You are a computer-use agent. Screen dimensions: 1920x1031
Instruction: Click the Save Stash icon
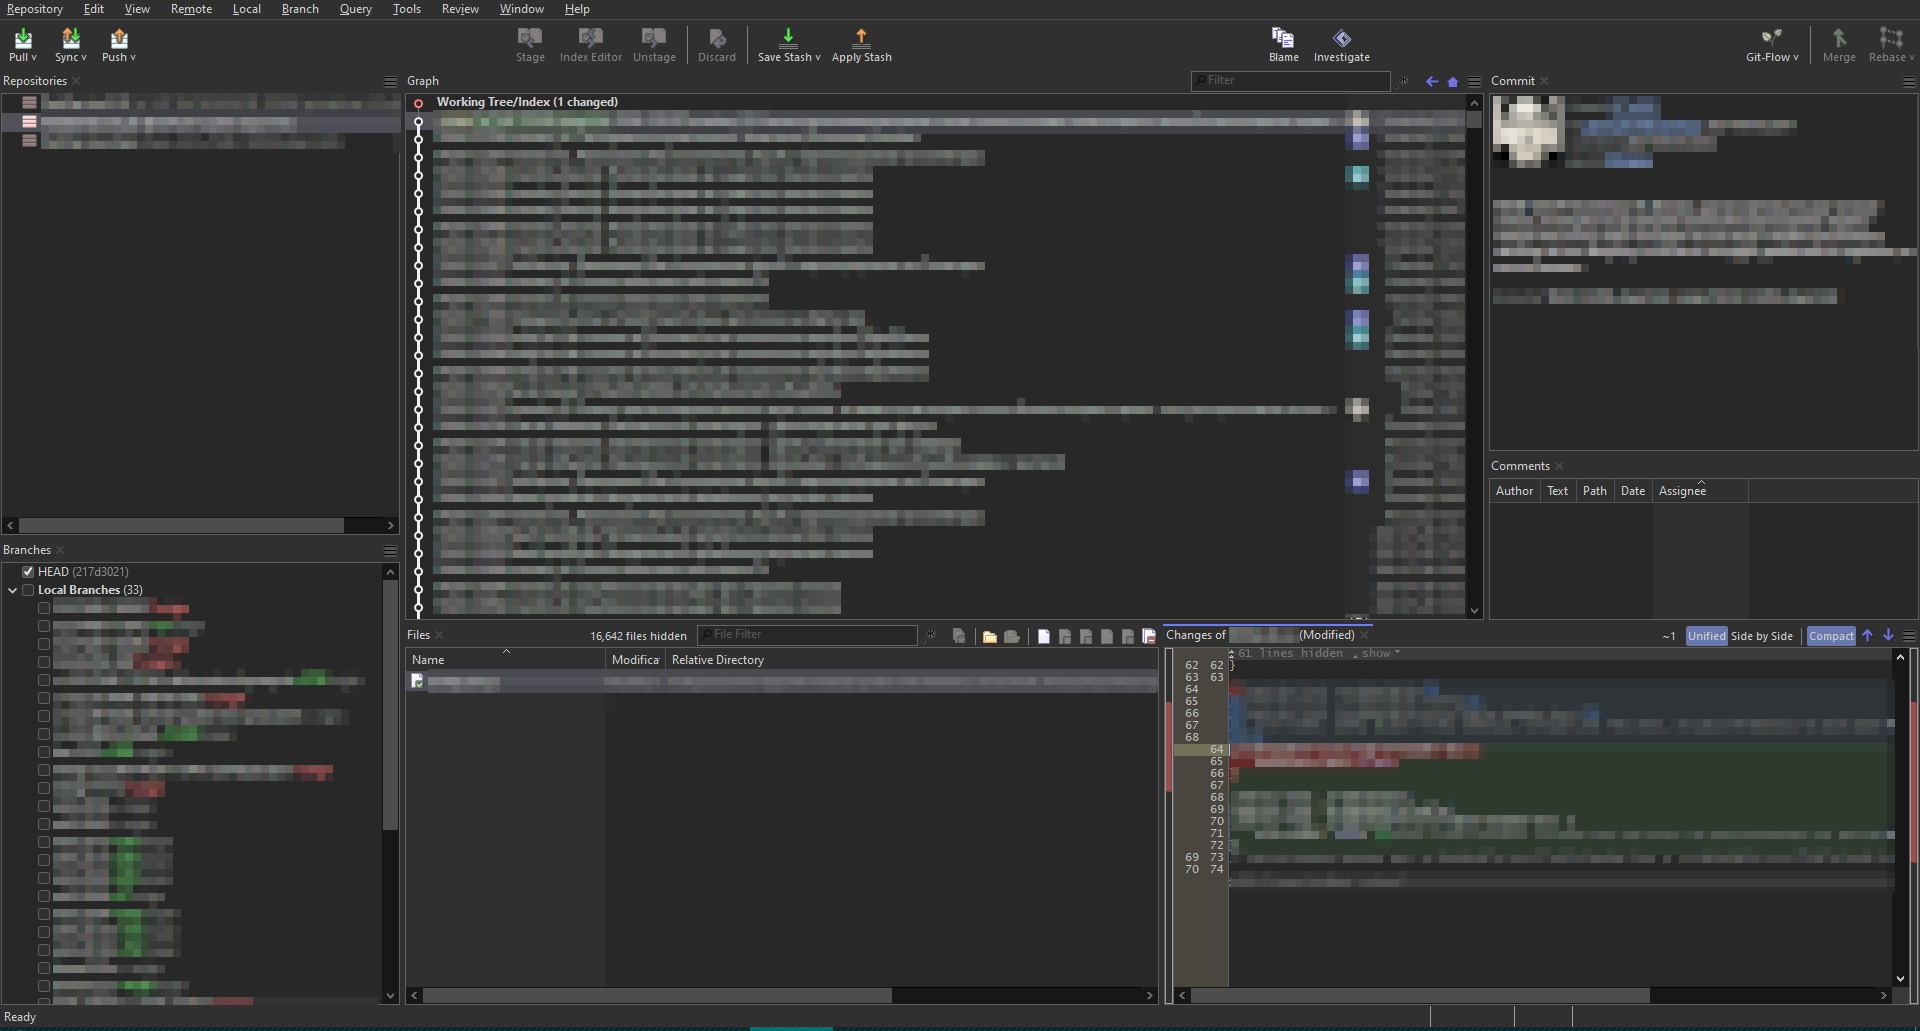click(x=788, y=38)
